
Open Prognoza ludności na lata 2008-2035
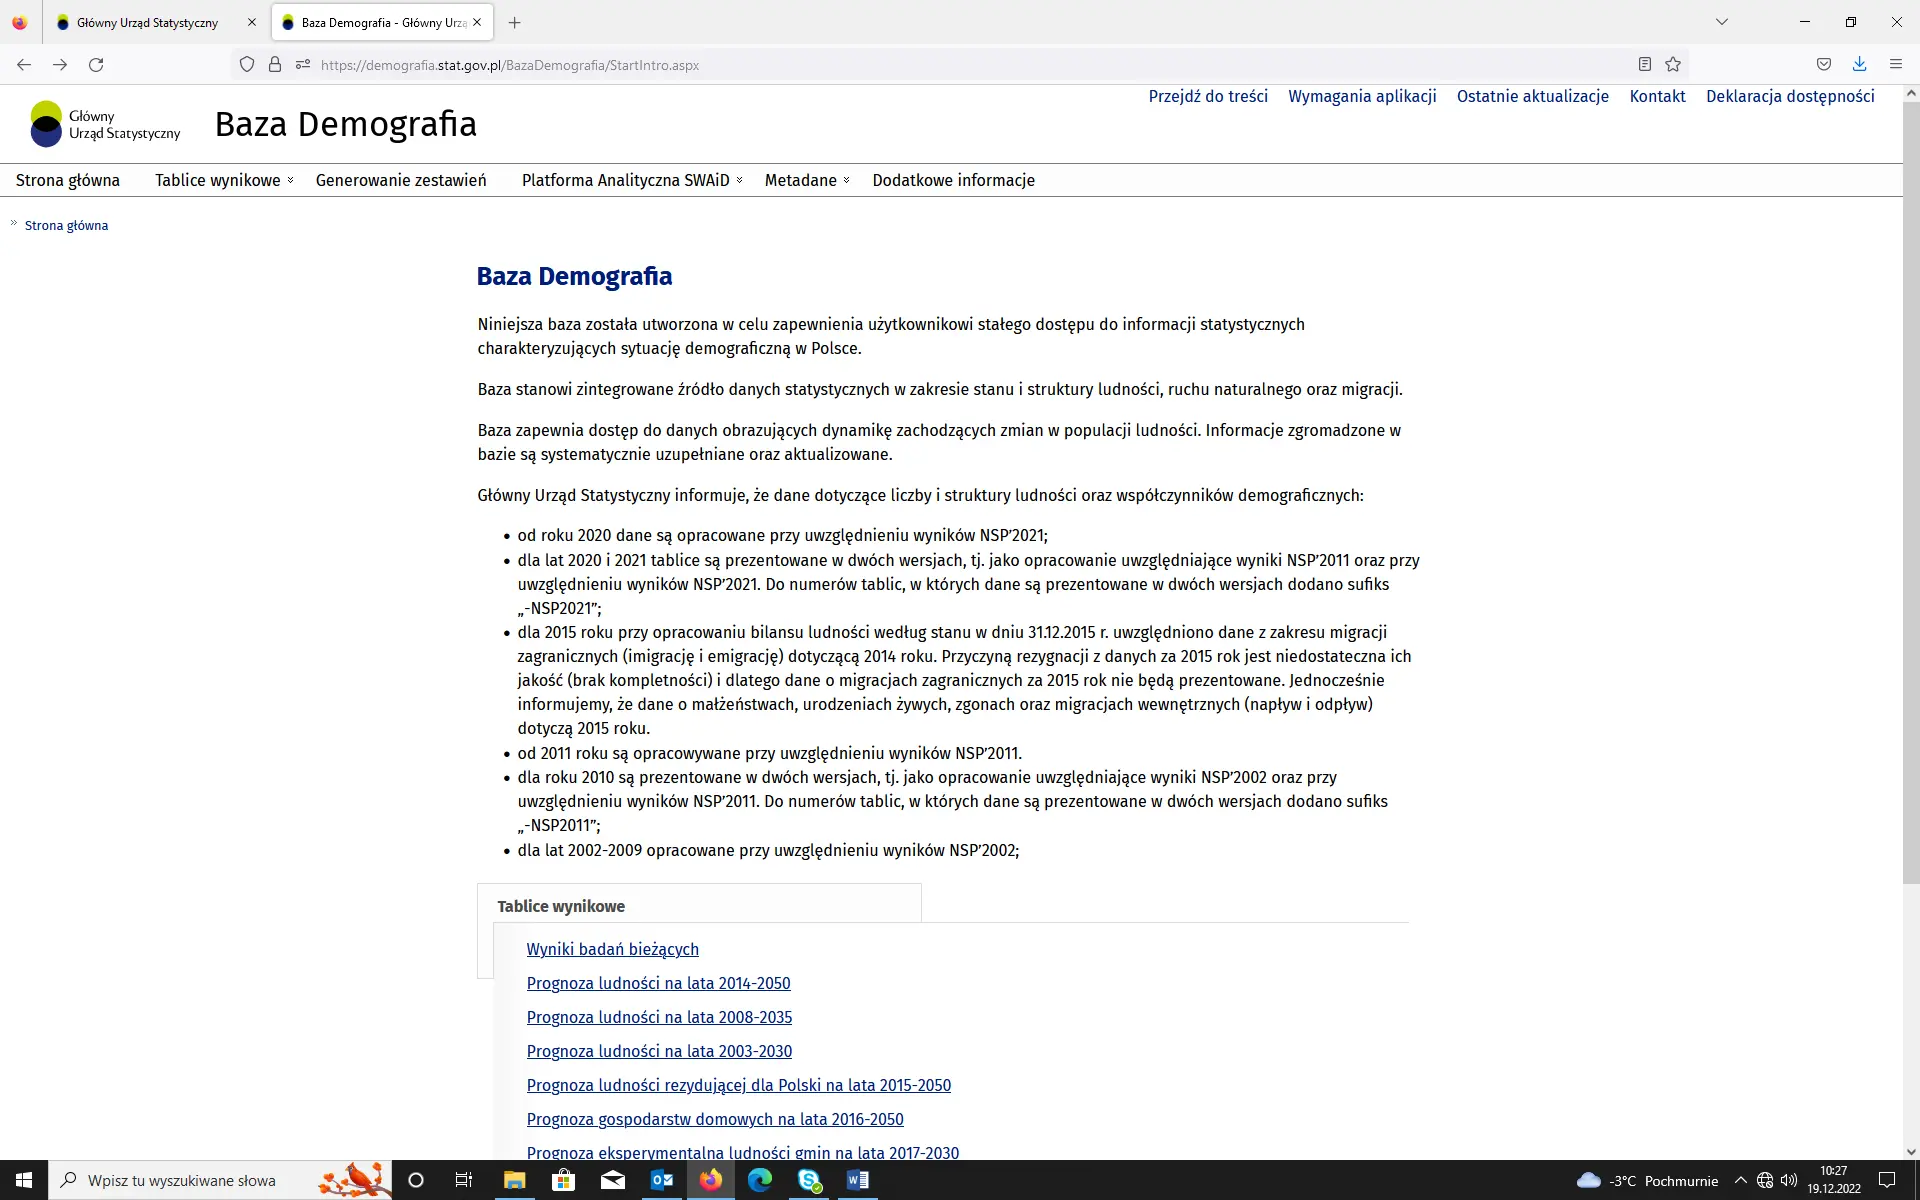tap(659, 1017)
